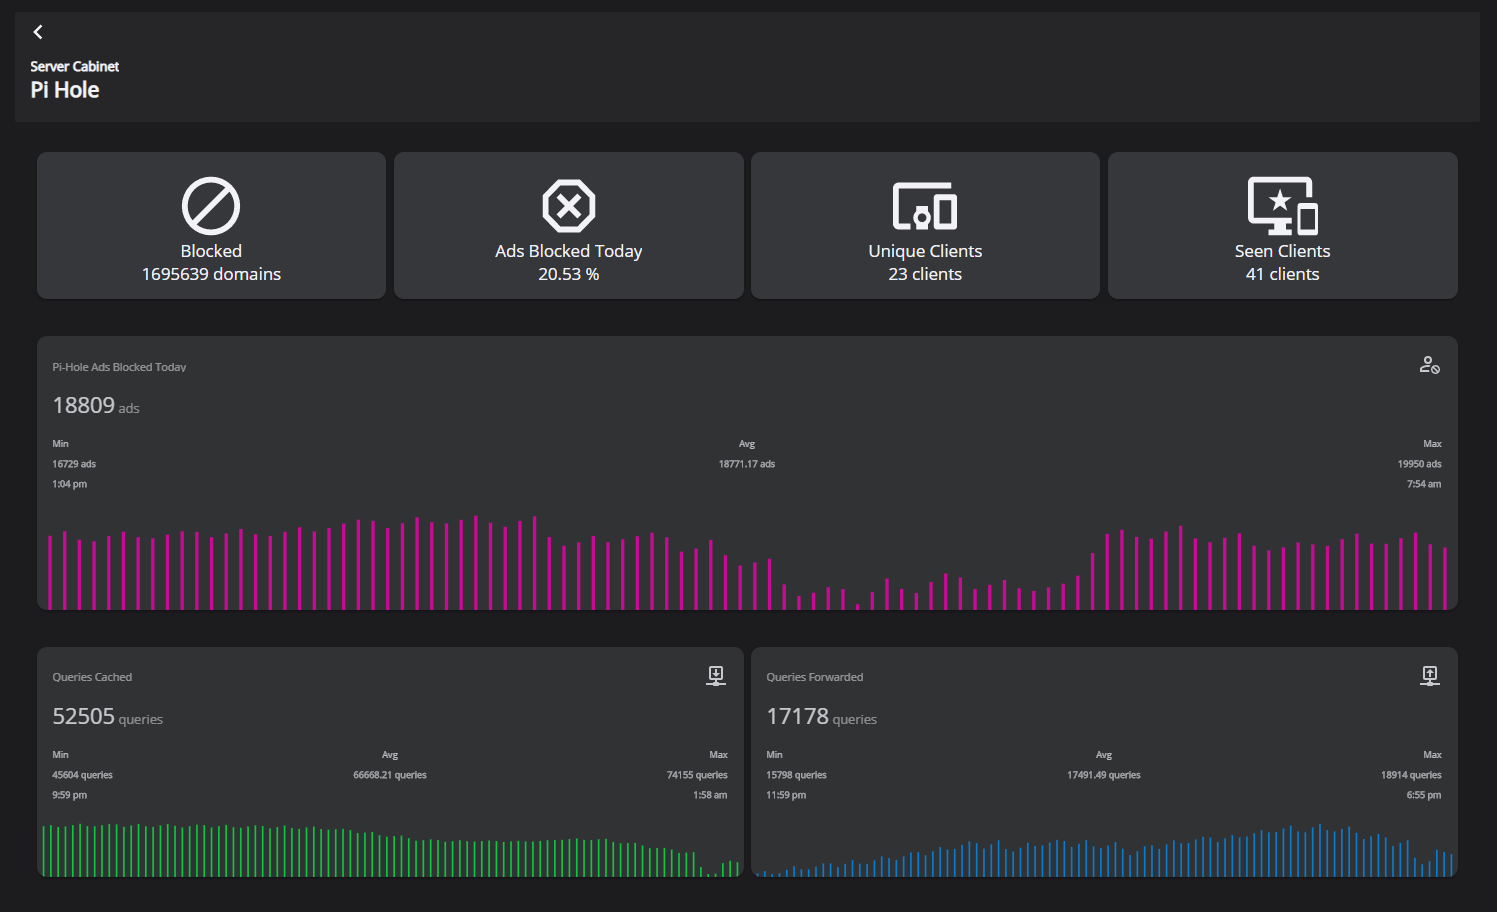
Task: Click the 18914 queries maximum value
Action: tap(1411, 775)
